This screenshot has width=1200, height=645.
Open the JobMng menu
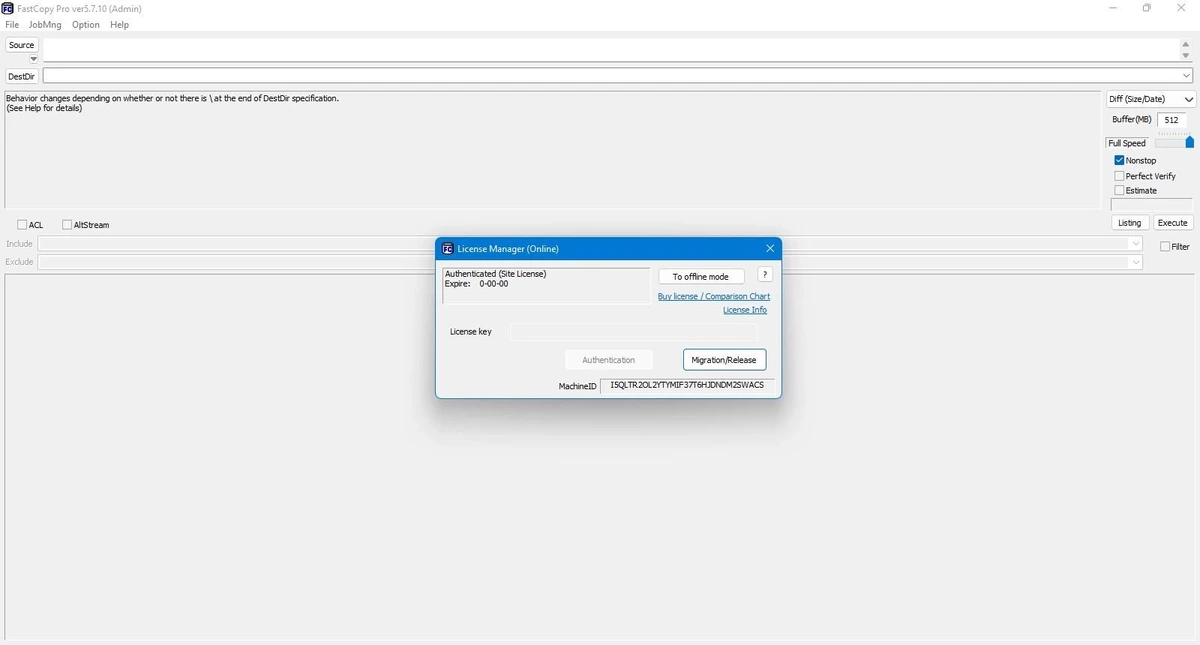[45, 25]
